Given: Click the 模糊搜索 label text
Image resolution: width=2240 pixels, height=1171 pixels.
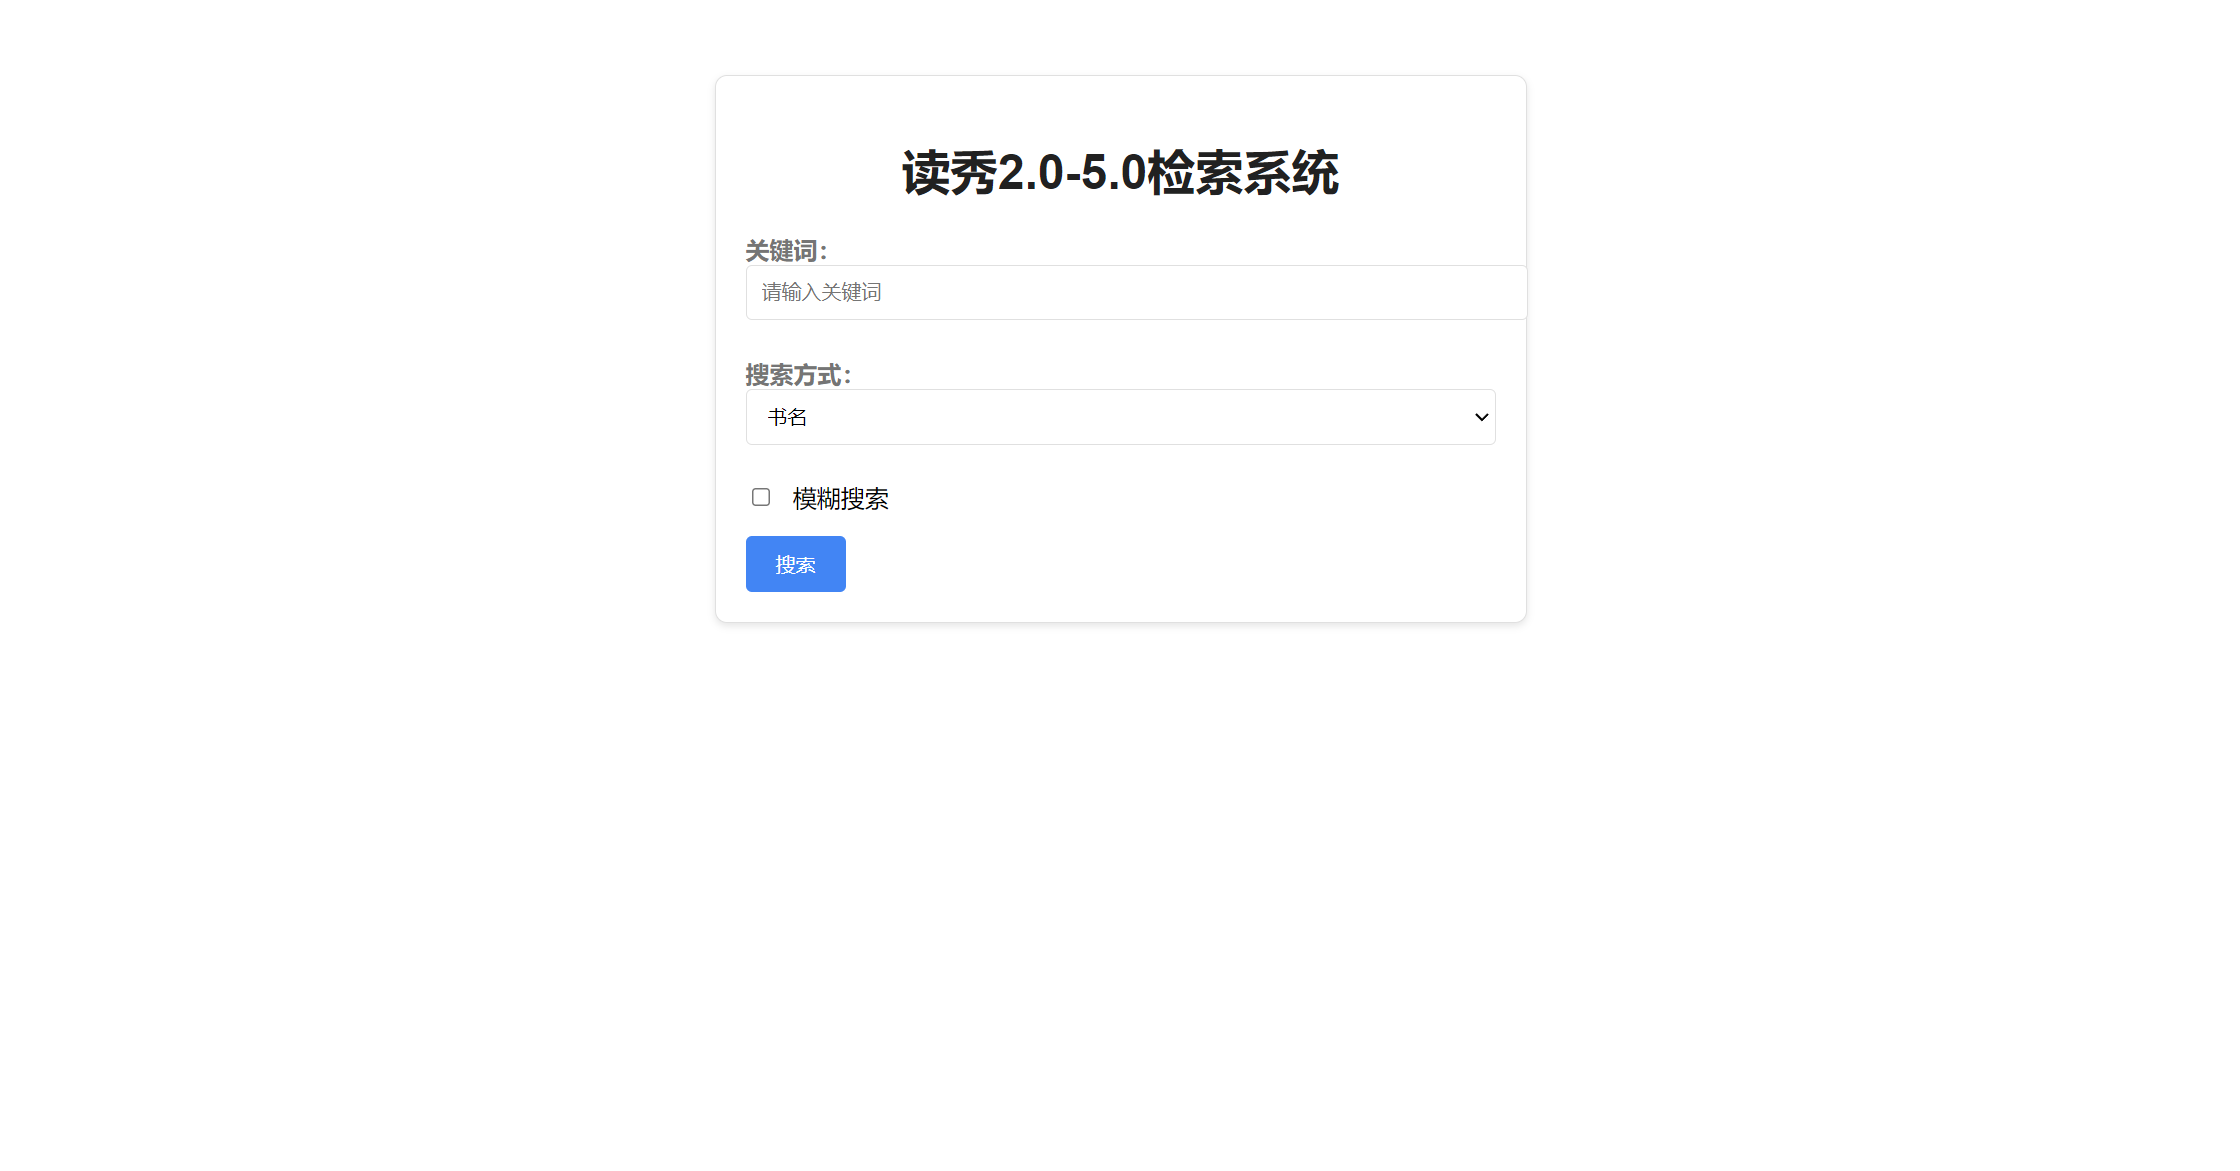Looking at the screenshot, I should 840,498.
